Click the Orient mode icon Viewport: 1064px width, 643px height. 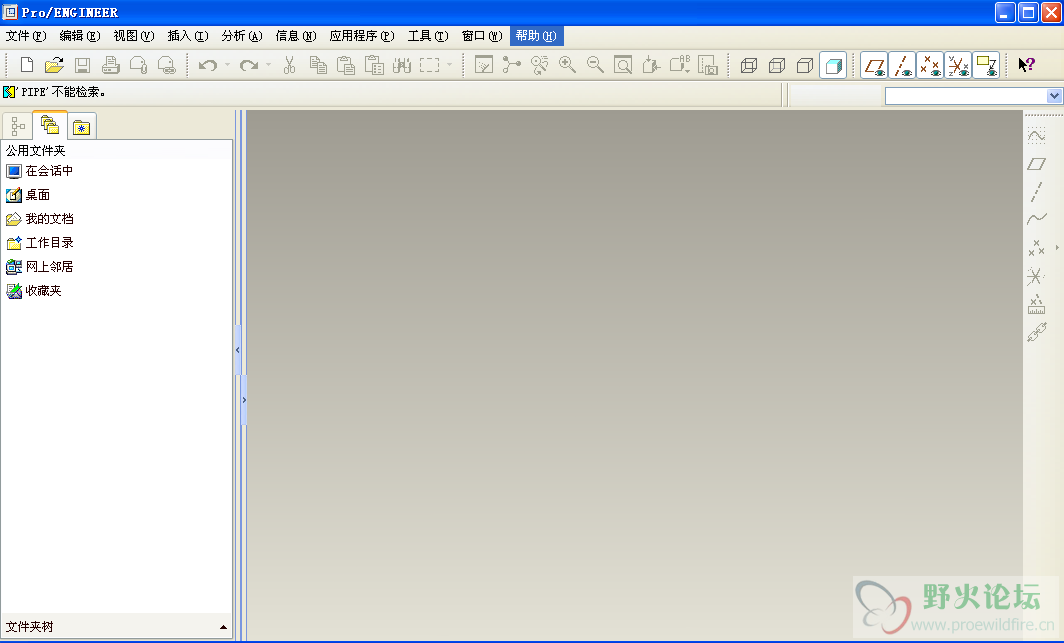[x=539, y=65]
